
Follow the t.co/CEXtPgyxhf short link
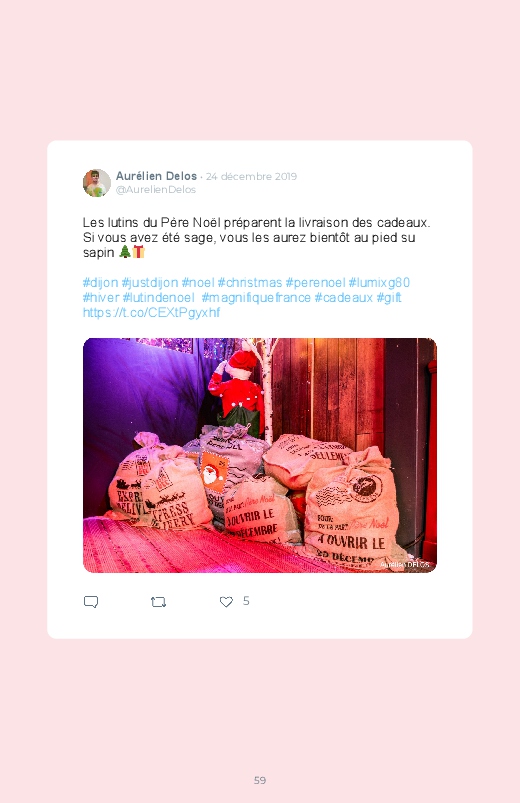coord(152,312)
